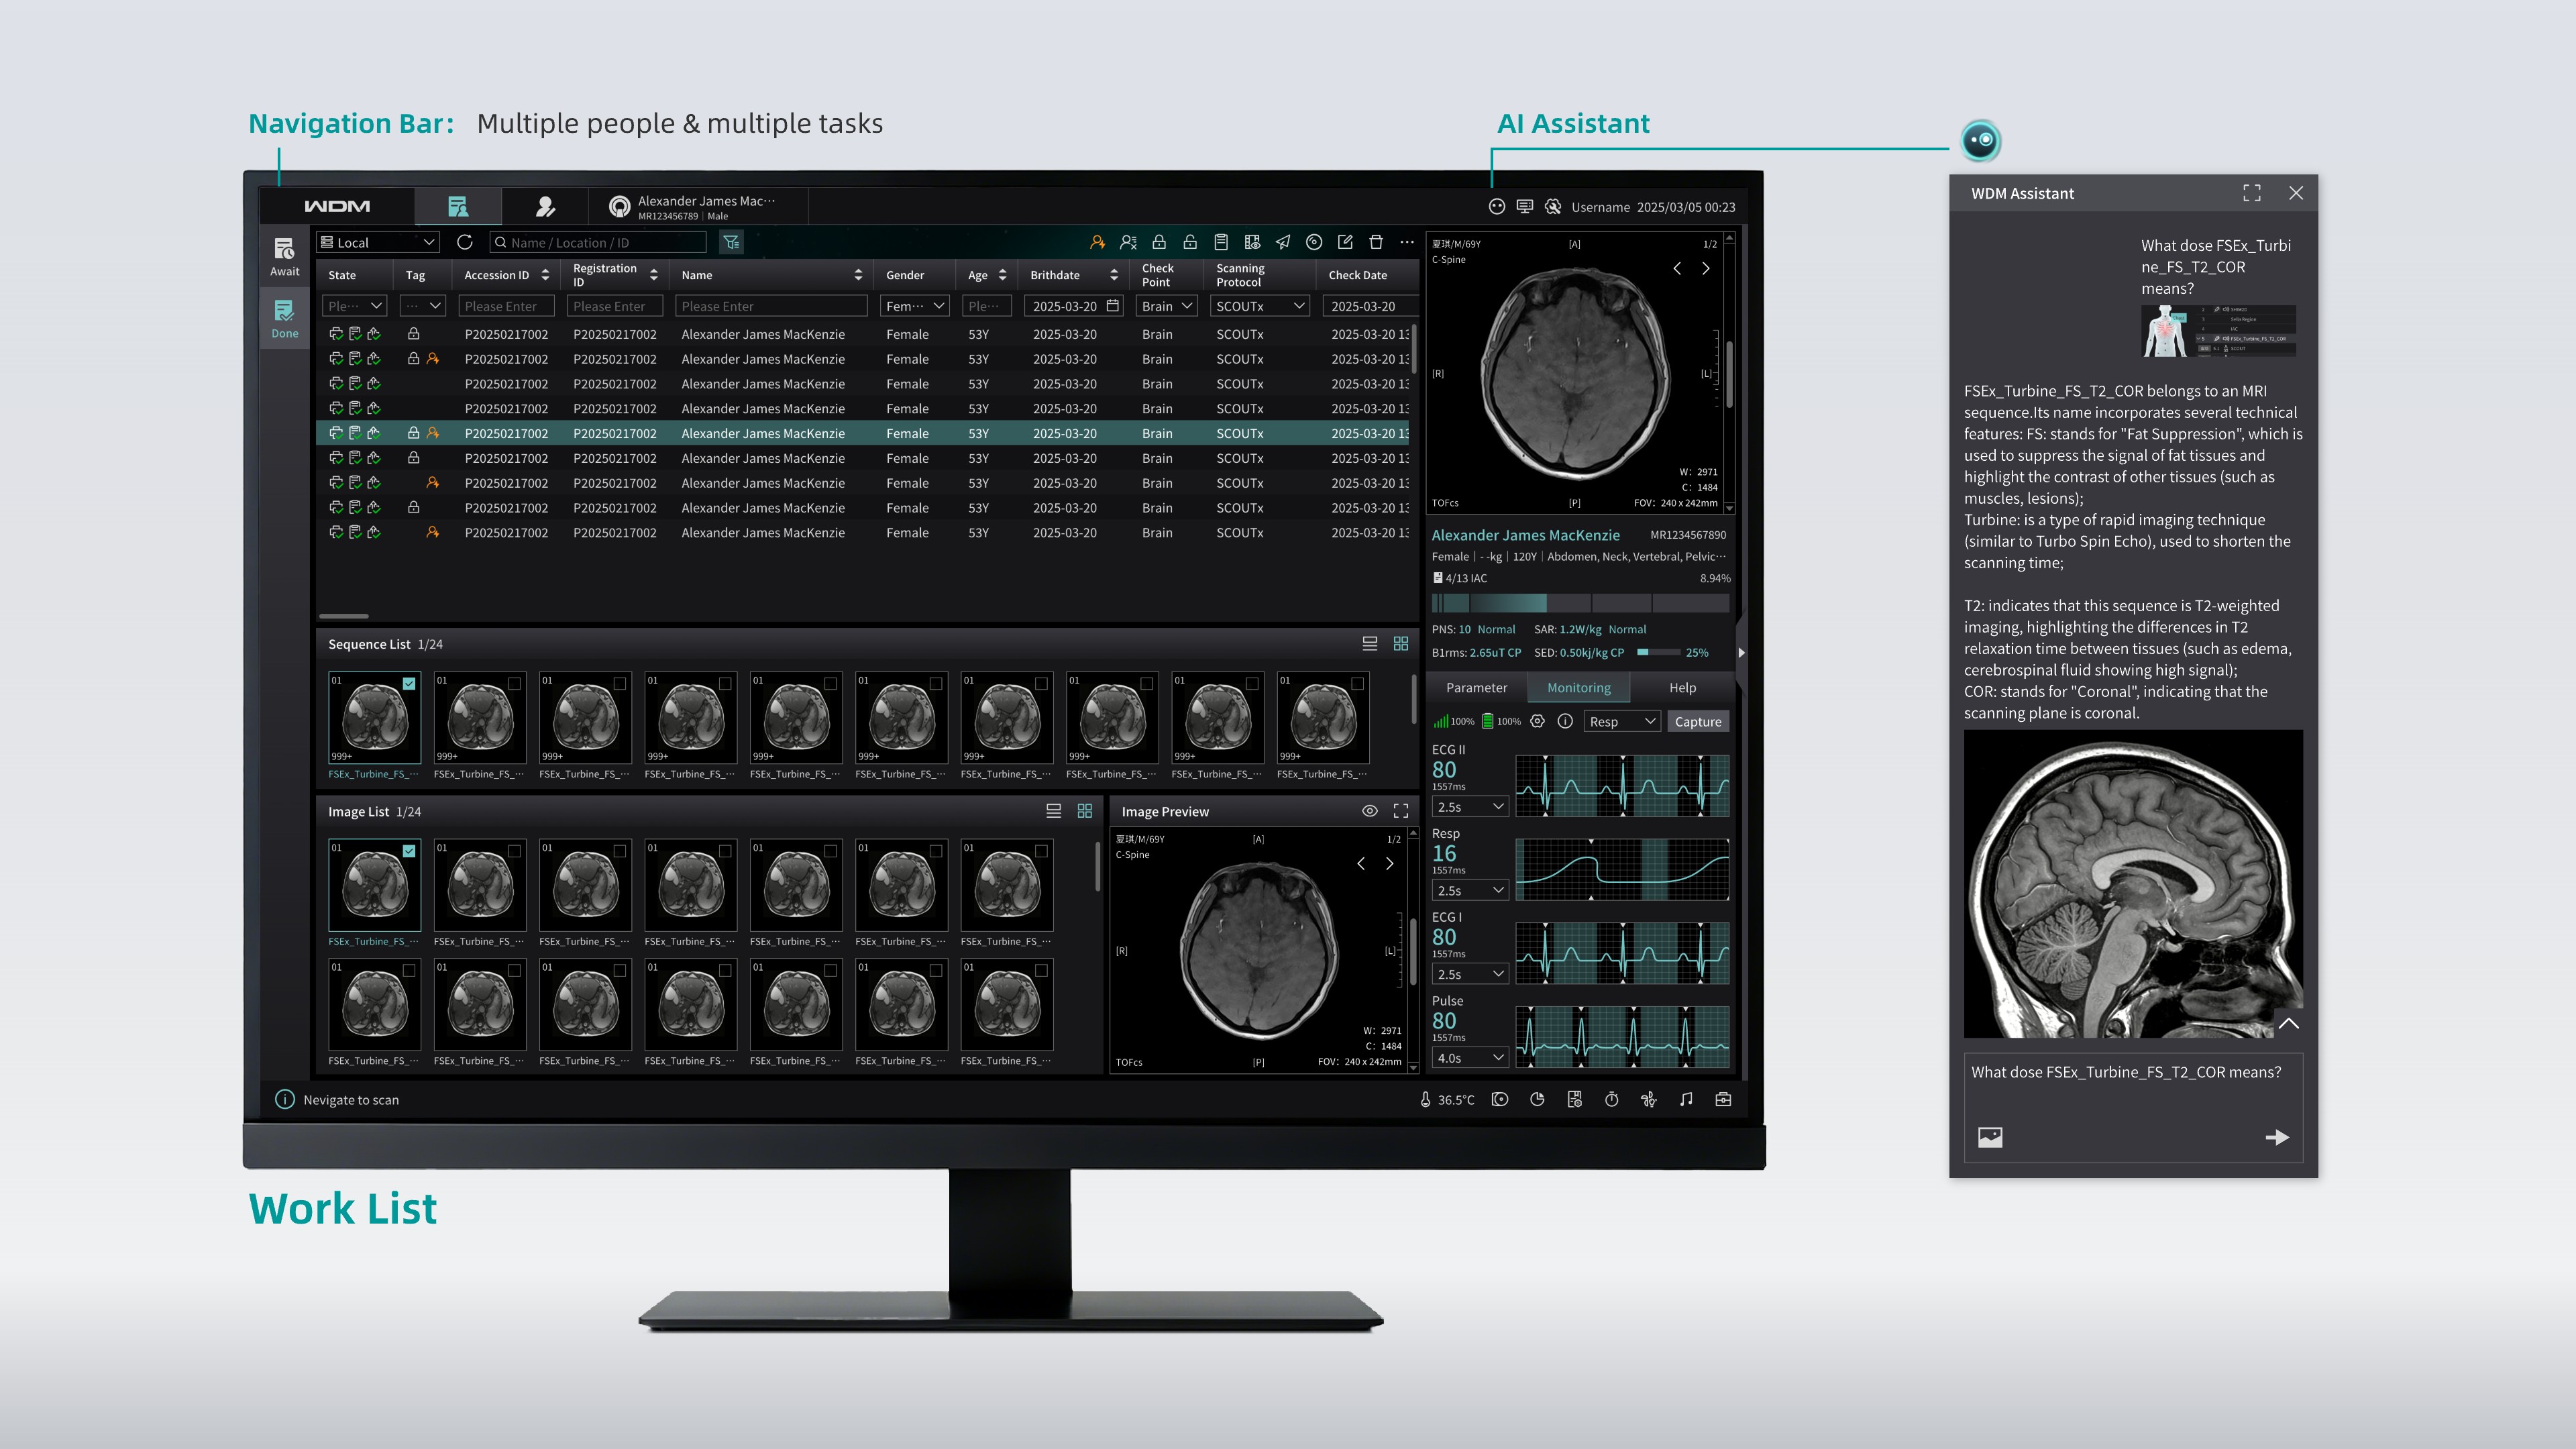Open the Local source dropdown
This screenshot has height=1449, width=2576.
tap(378, 242)
